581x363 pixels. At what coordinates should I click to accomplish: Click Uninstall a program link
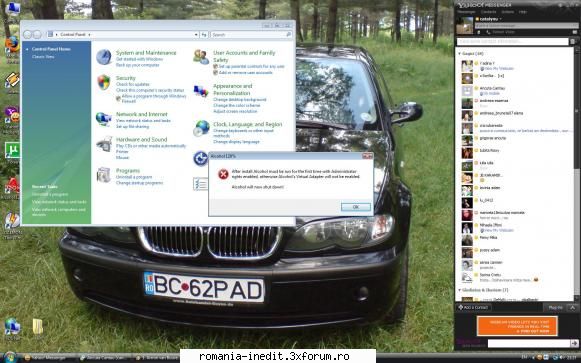click(134, 177)
